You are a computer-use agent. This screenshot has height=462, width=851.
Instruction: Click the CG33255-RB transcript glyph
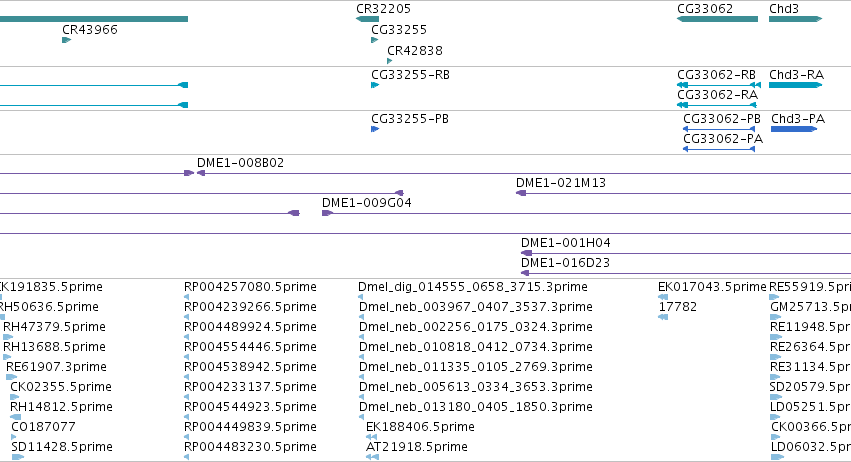(375, 85)
